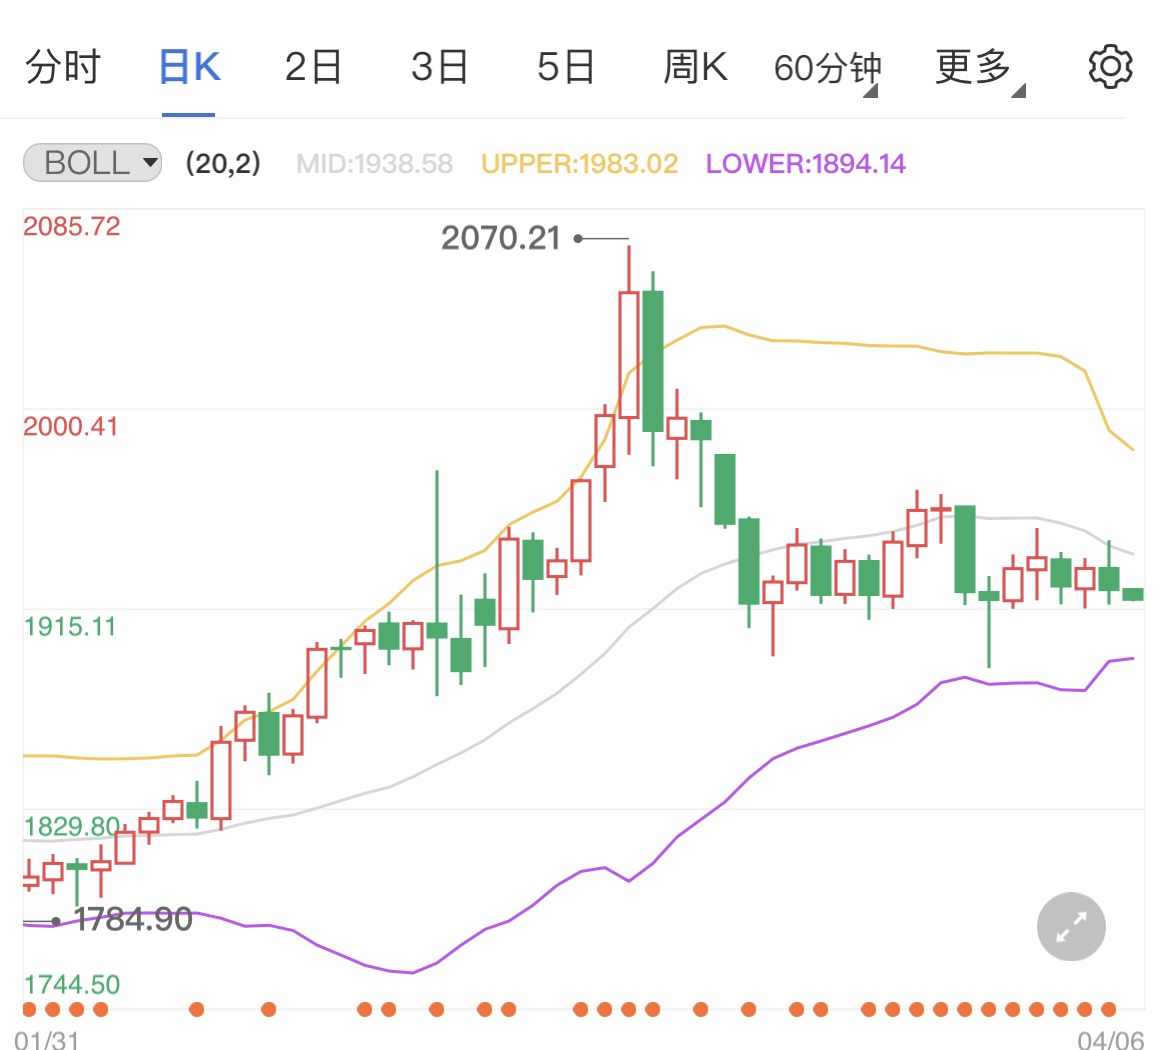Click the 2085.72 axis label
This screenshot has height=1050, width=1169.
pyautogui.click(x=72, y=227)
